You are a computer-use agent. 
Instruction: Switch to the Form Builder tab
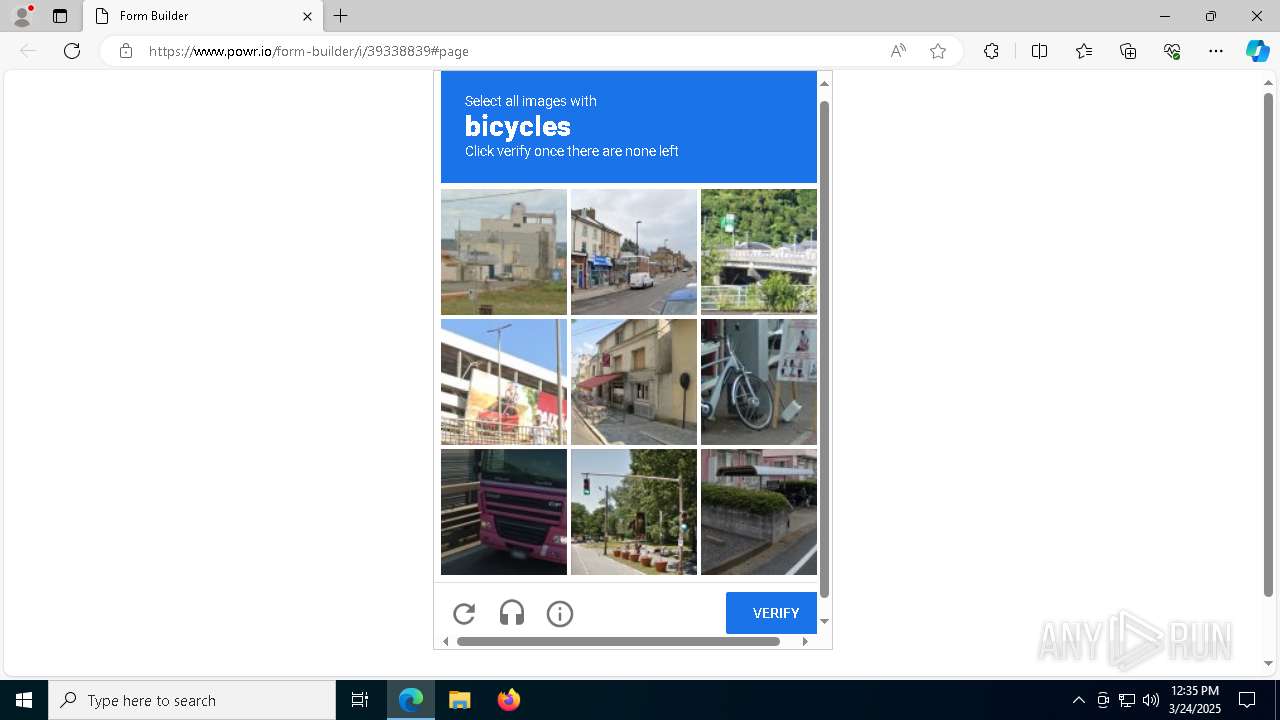[x=203, y=16]
